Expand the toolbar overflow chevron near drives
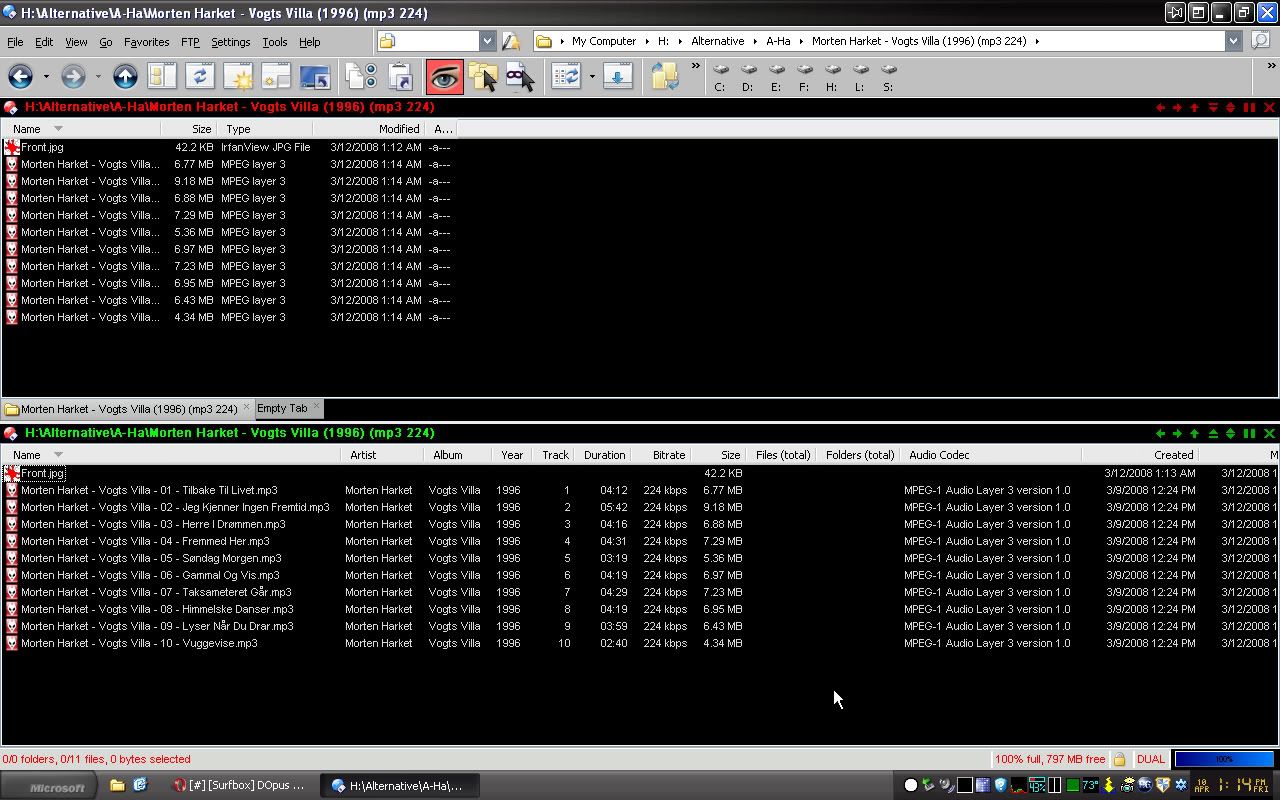The image size is (1280, 800). [x=695, y=67]
